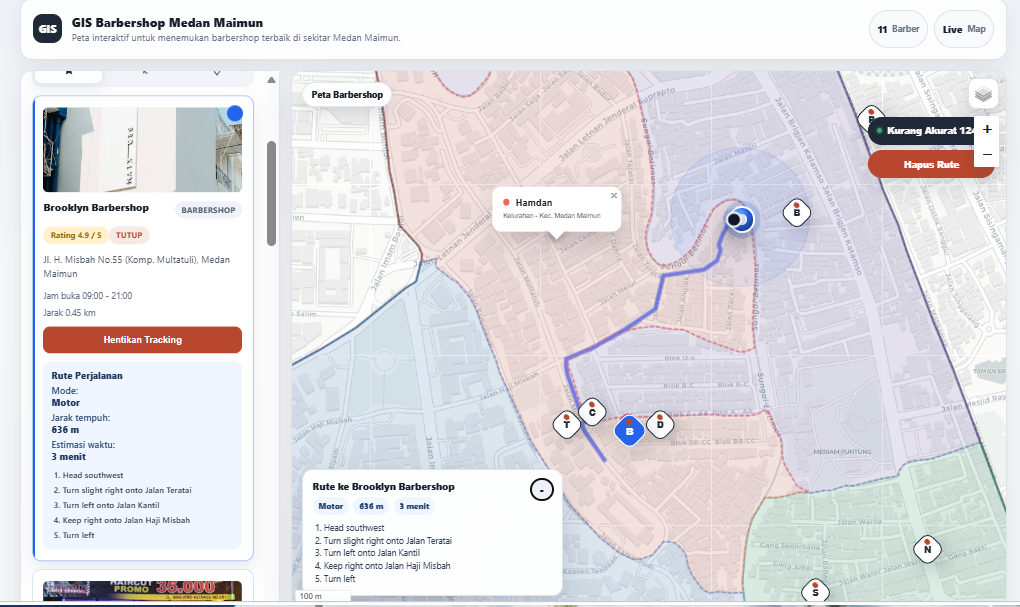Select the D barbershop marker on map
1020x607 pixels.
tap(660, 424)
